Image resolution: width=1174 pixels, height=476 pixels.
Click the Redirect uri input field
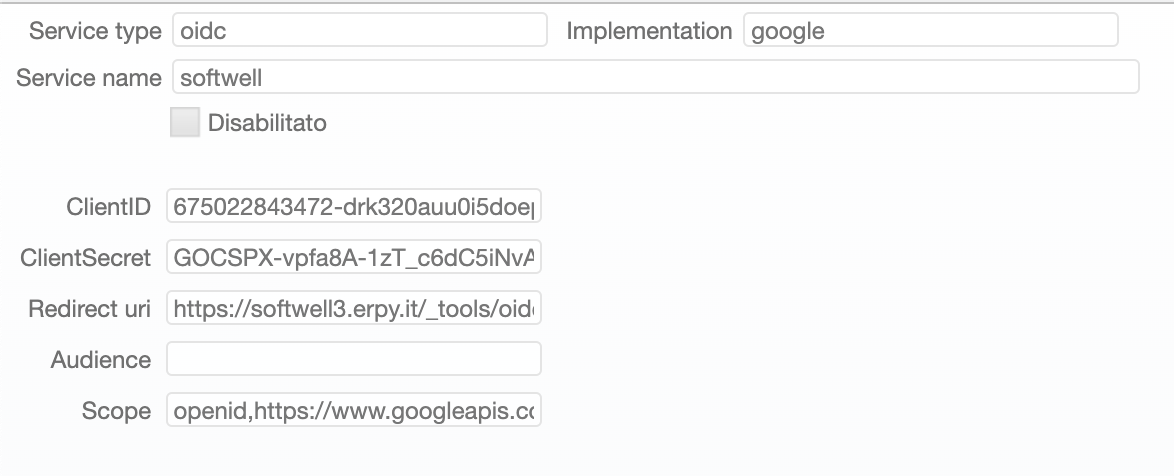click(x=354, y=309)
